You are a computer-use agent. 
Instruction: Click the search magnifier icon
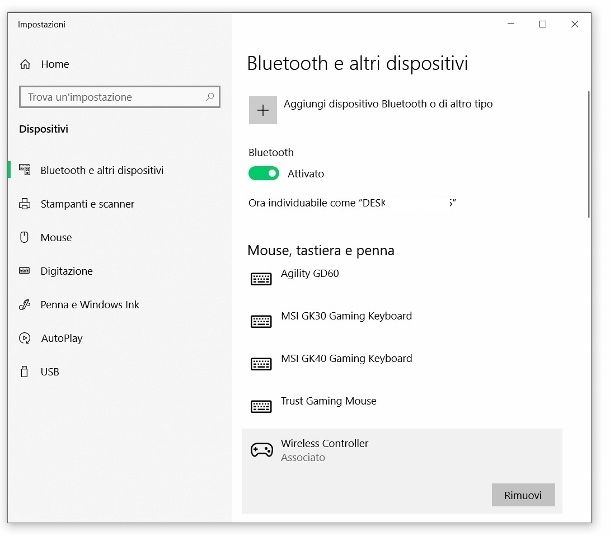pyautogui.click(x=210, y=96)
